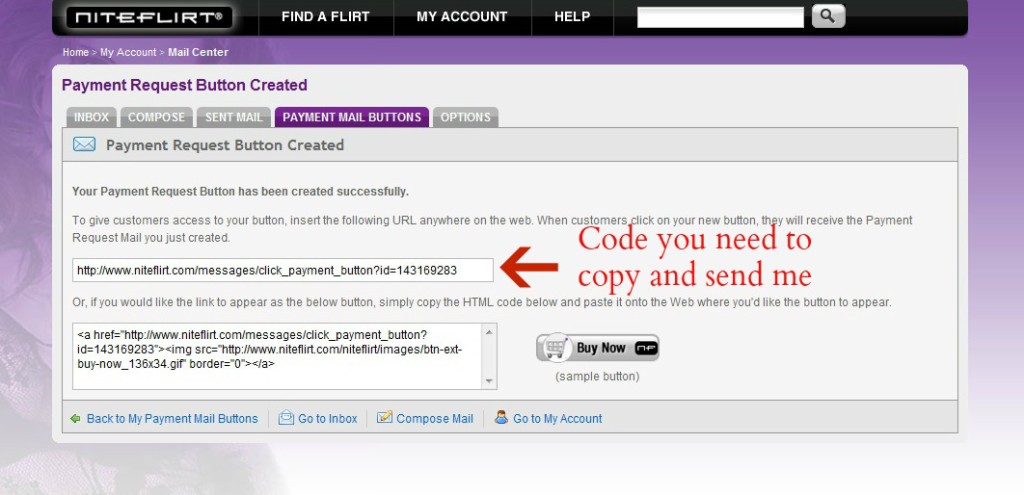1024x495 pixels.
Task: Open the Find a Flirt menu
Action: coord(325,17)
